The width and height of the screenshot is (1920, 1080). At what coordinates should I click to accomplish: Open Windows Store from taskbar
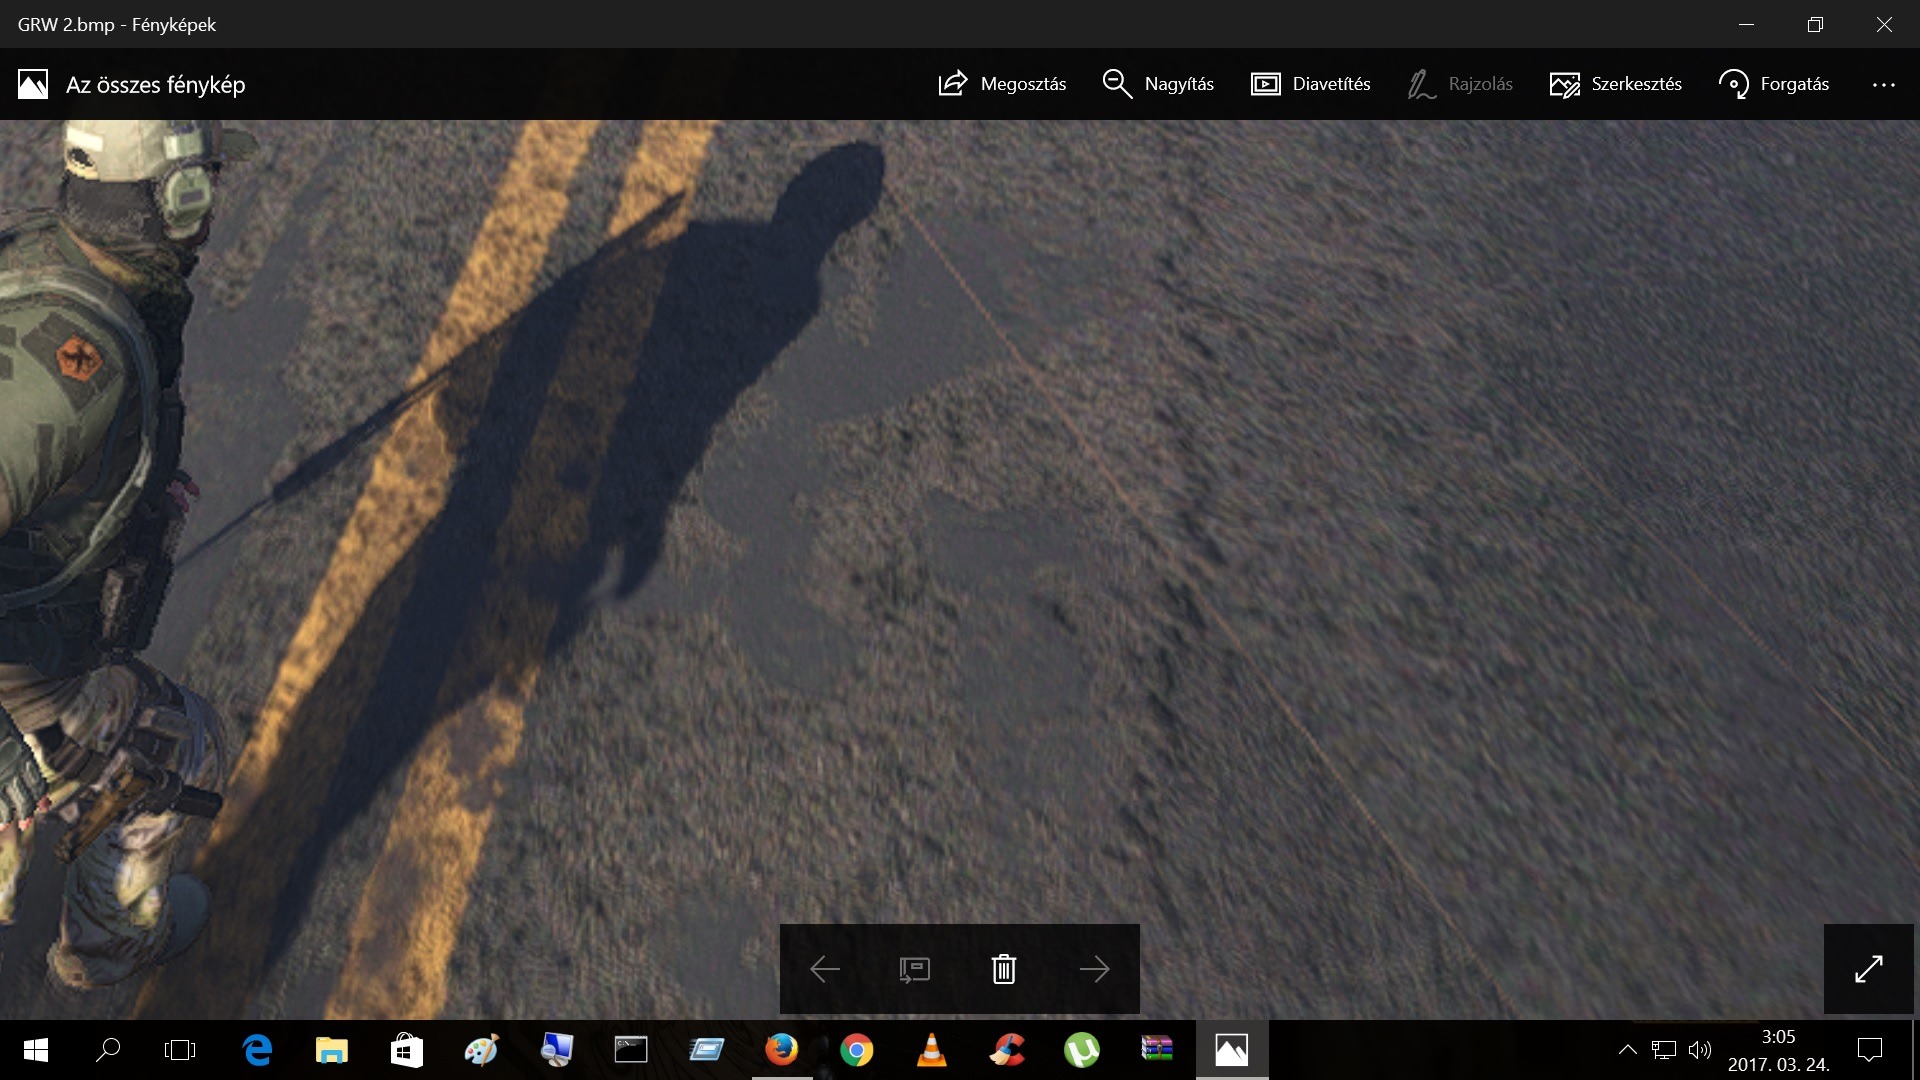pyautogui.click(x=406, y=1050)
